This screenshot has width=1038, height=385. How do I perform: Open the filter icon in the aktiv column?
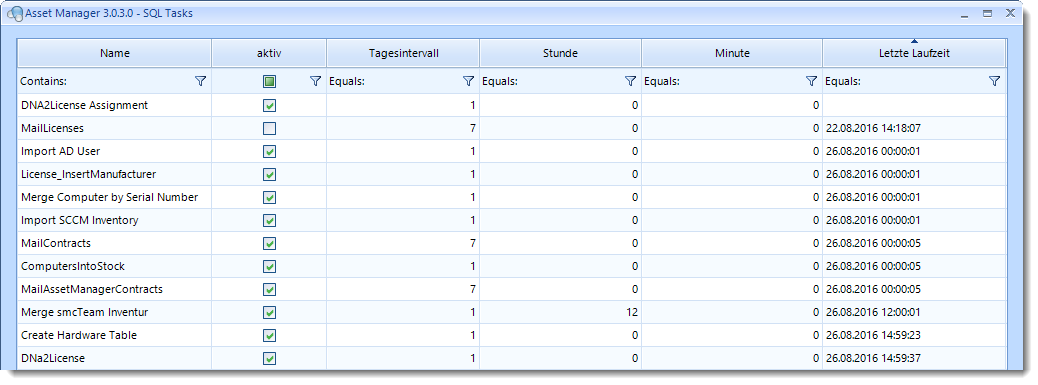point(316,81)
